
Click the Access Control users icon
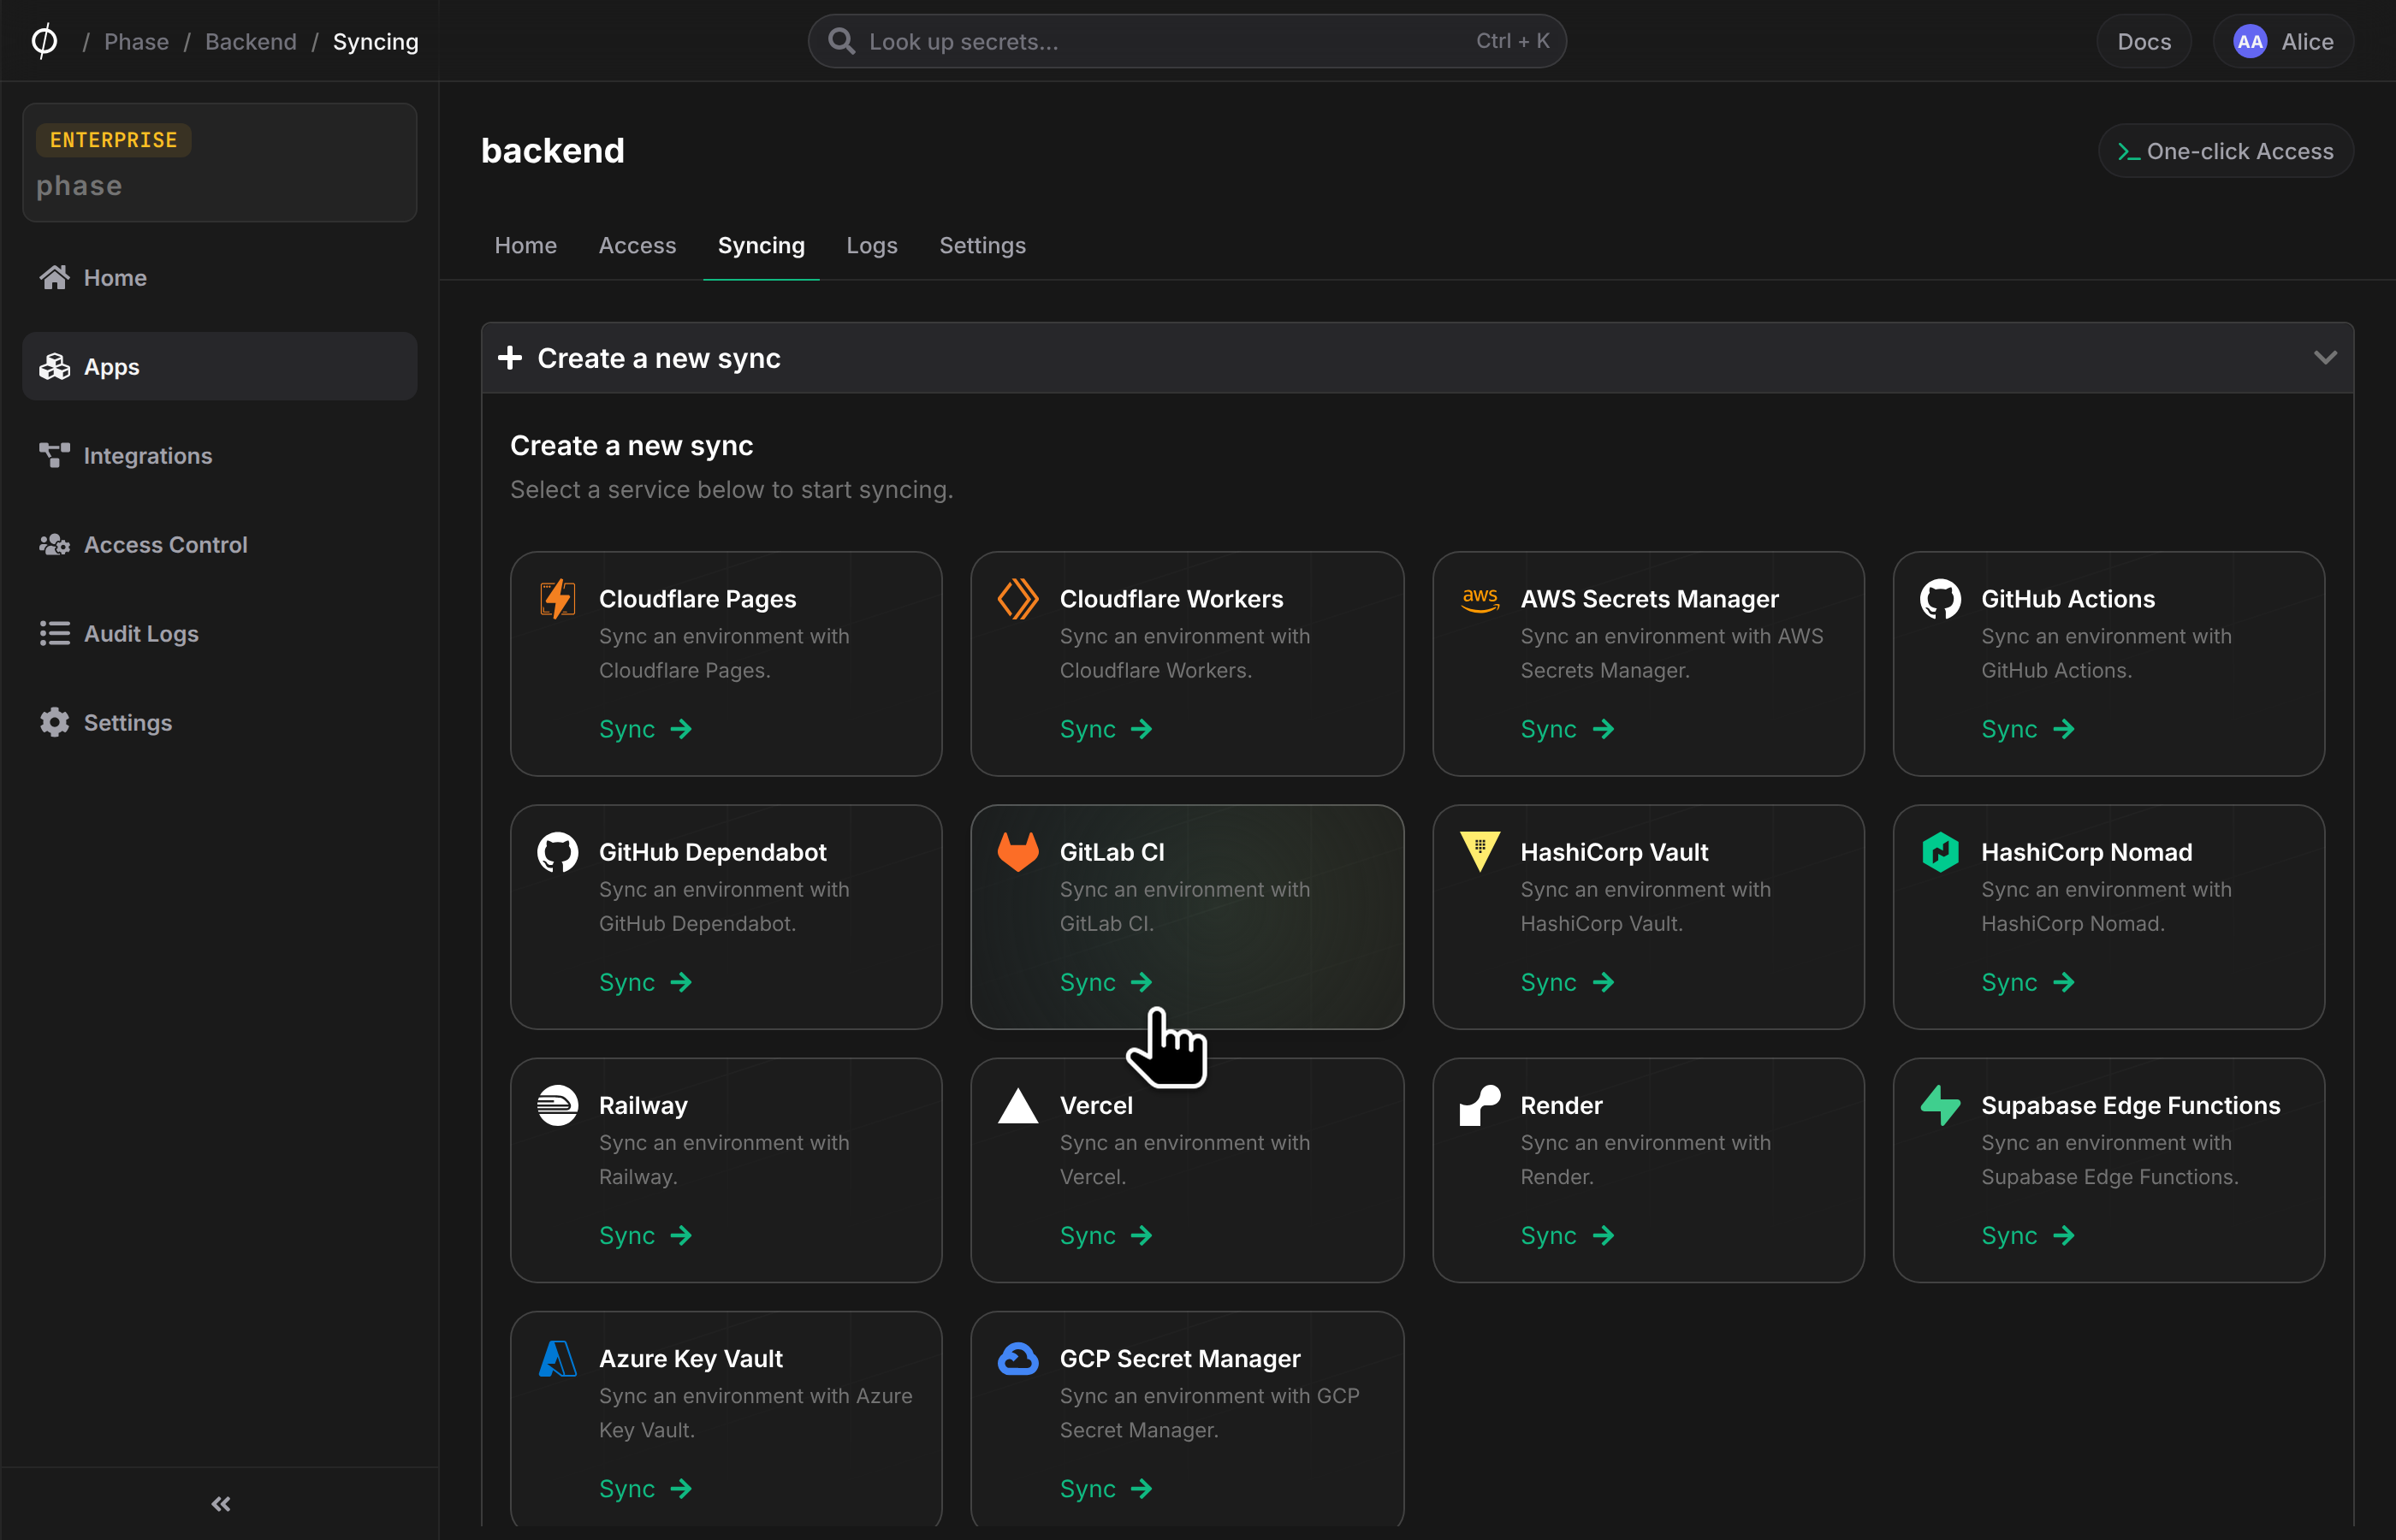click(x=54, y=544)
